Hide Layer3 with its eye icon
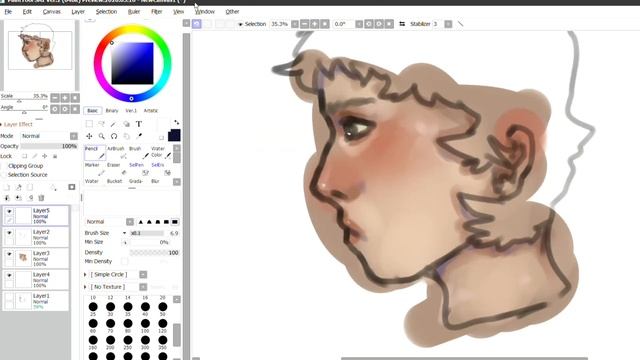 coord(9,254)
